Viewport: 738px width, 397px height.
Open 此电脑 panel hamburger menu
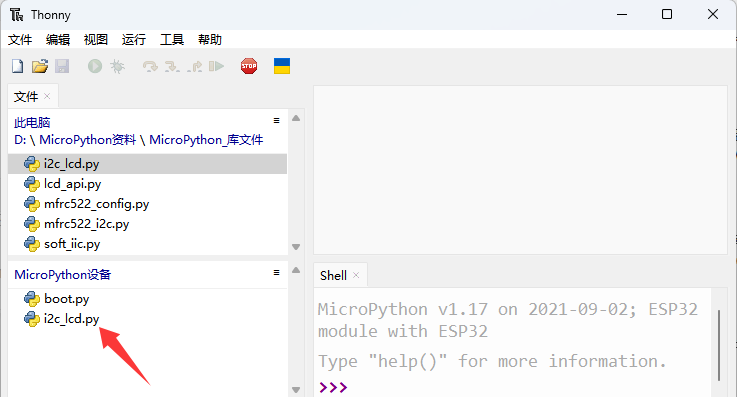[276, 121]
